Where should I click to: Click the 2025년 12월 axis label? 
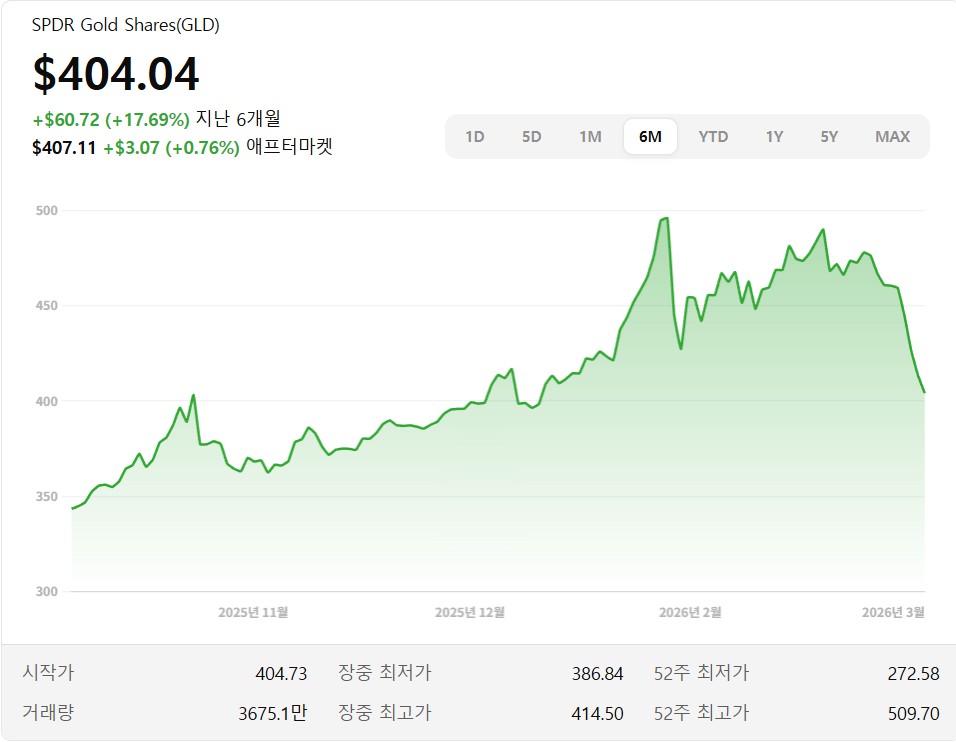(x=469, y=613)
